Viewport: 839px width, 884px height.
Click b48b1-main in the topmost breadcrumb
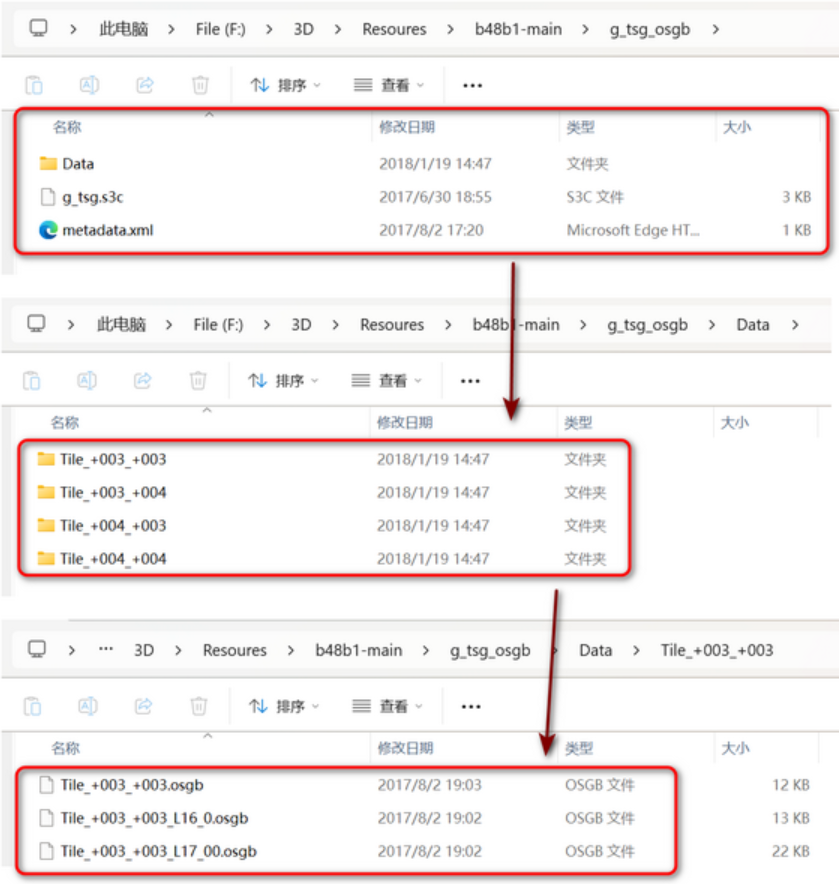coord(518,29)
